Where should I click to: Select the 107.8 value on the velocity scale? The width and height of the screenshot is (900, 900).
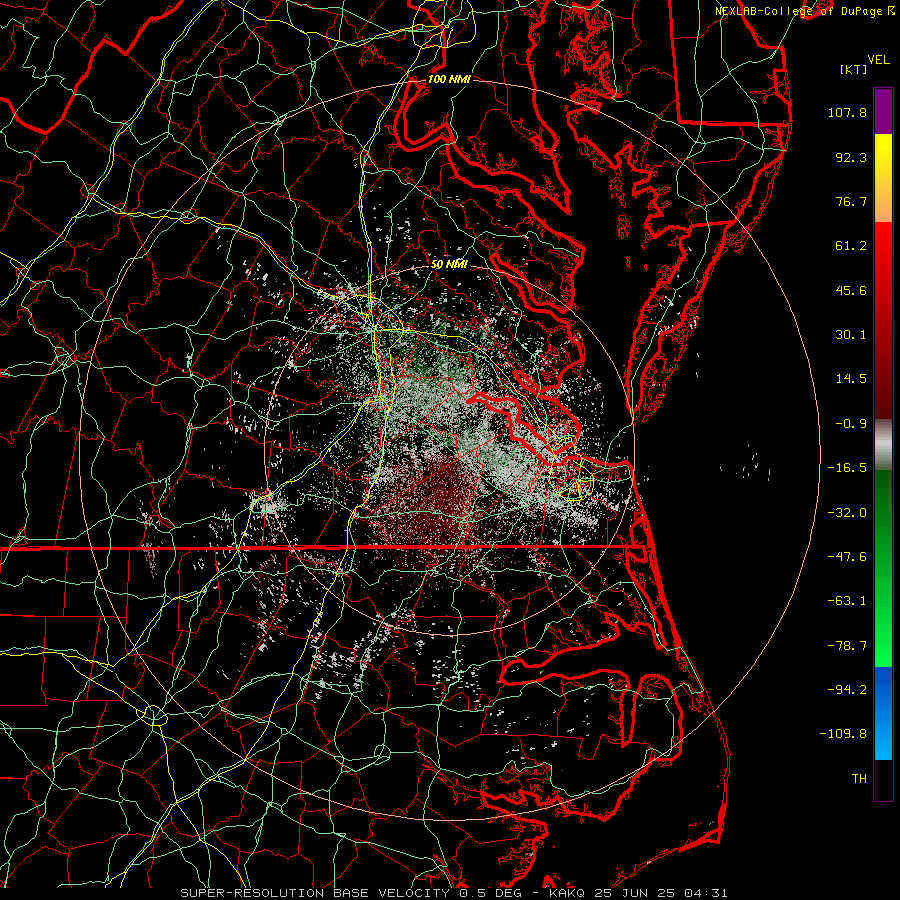click(847, 112)
